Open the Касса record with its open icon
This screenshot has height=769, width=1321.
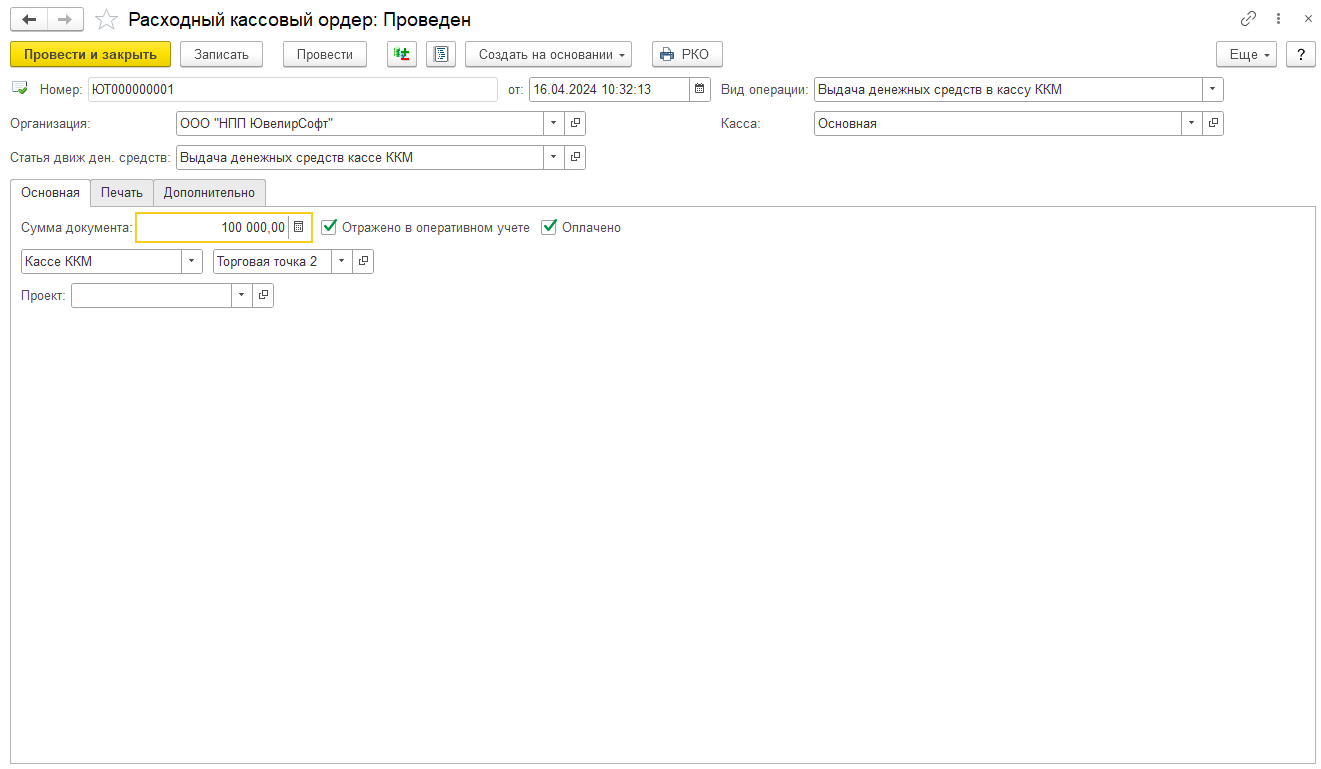pos(1213,123)
